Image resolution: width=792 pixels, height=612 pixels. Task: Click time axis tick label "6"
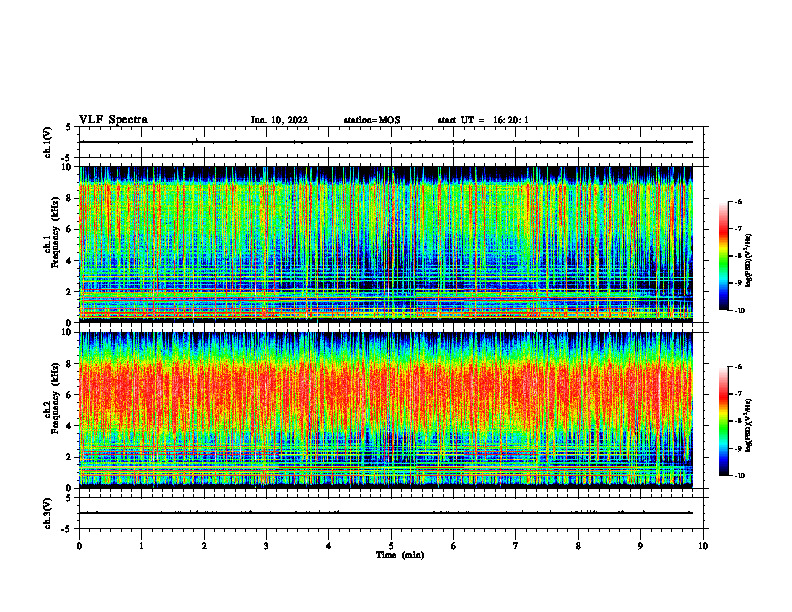[454, 546]
